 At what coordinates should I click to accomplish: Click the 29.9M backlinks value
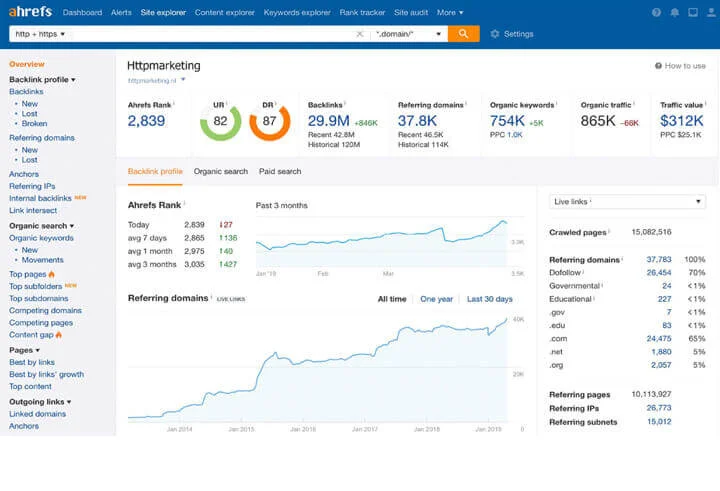coord(329,121)
